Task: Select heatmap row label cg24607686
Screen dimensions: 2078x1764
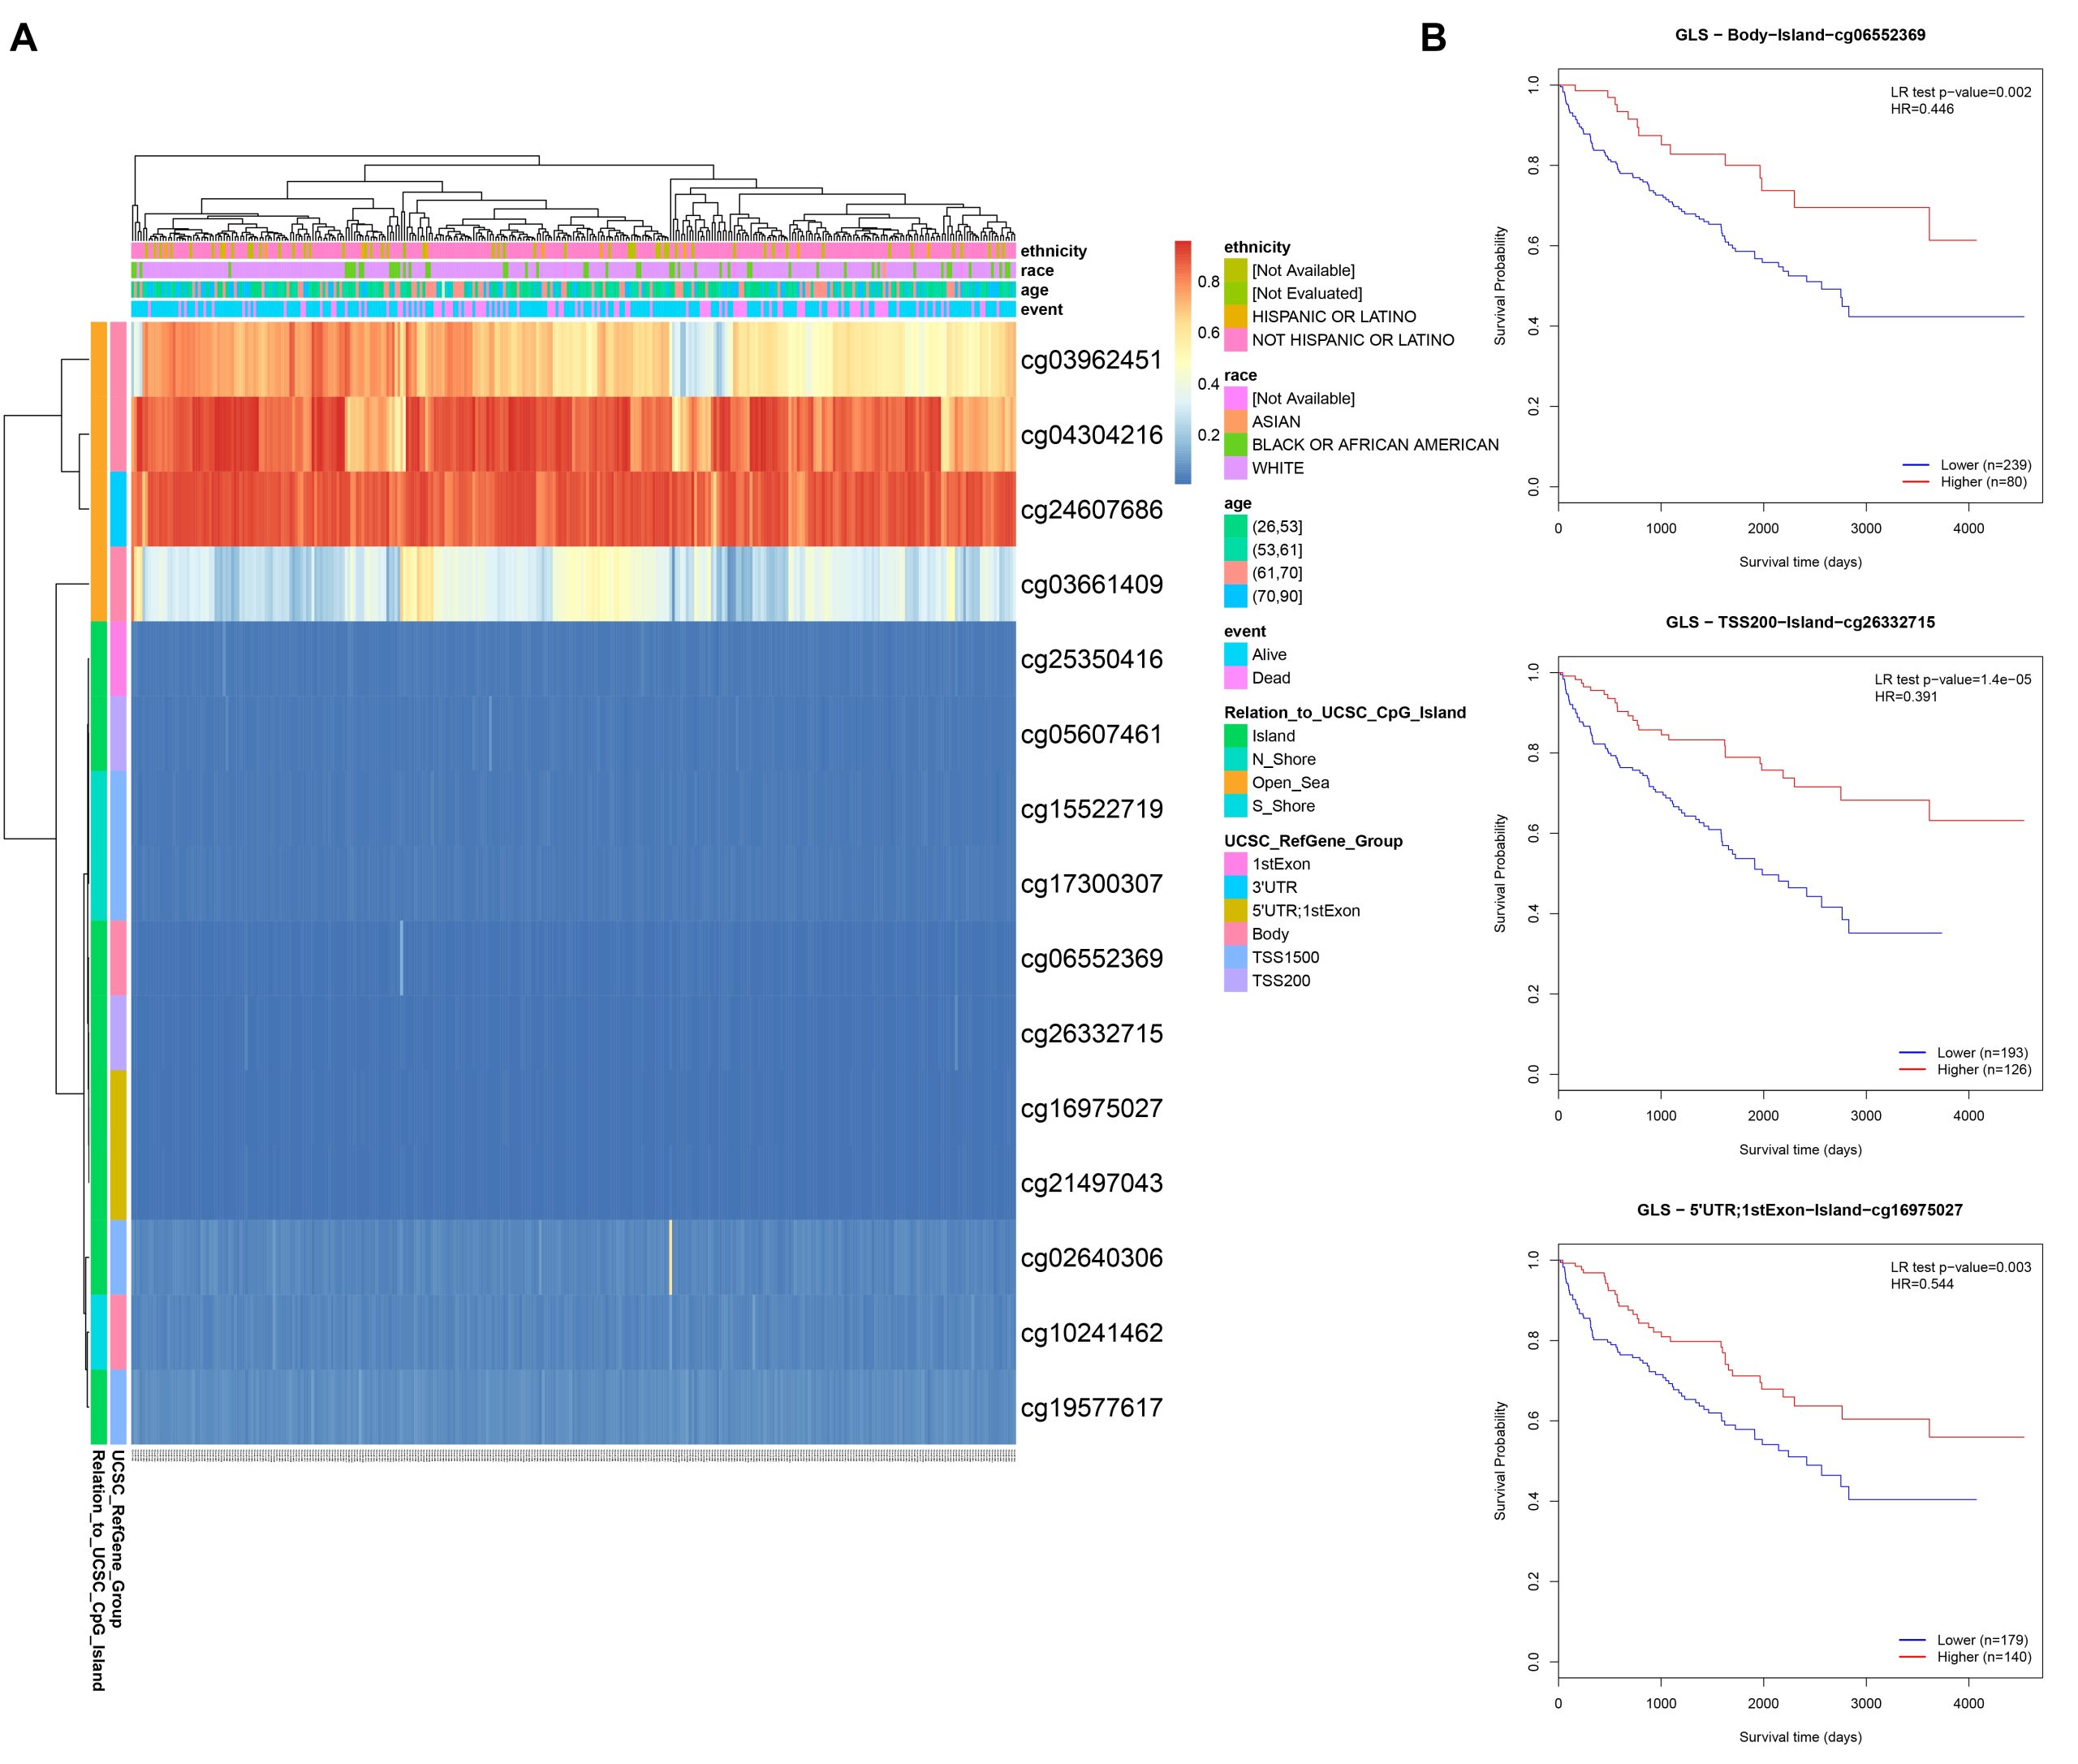Action: 1091,510
